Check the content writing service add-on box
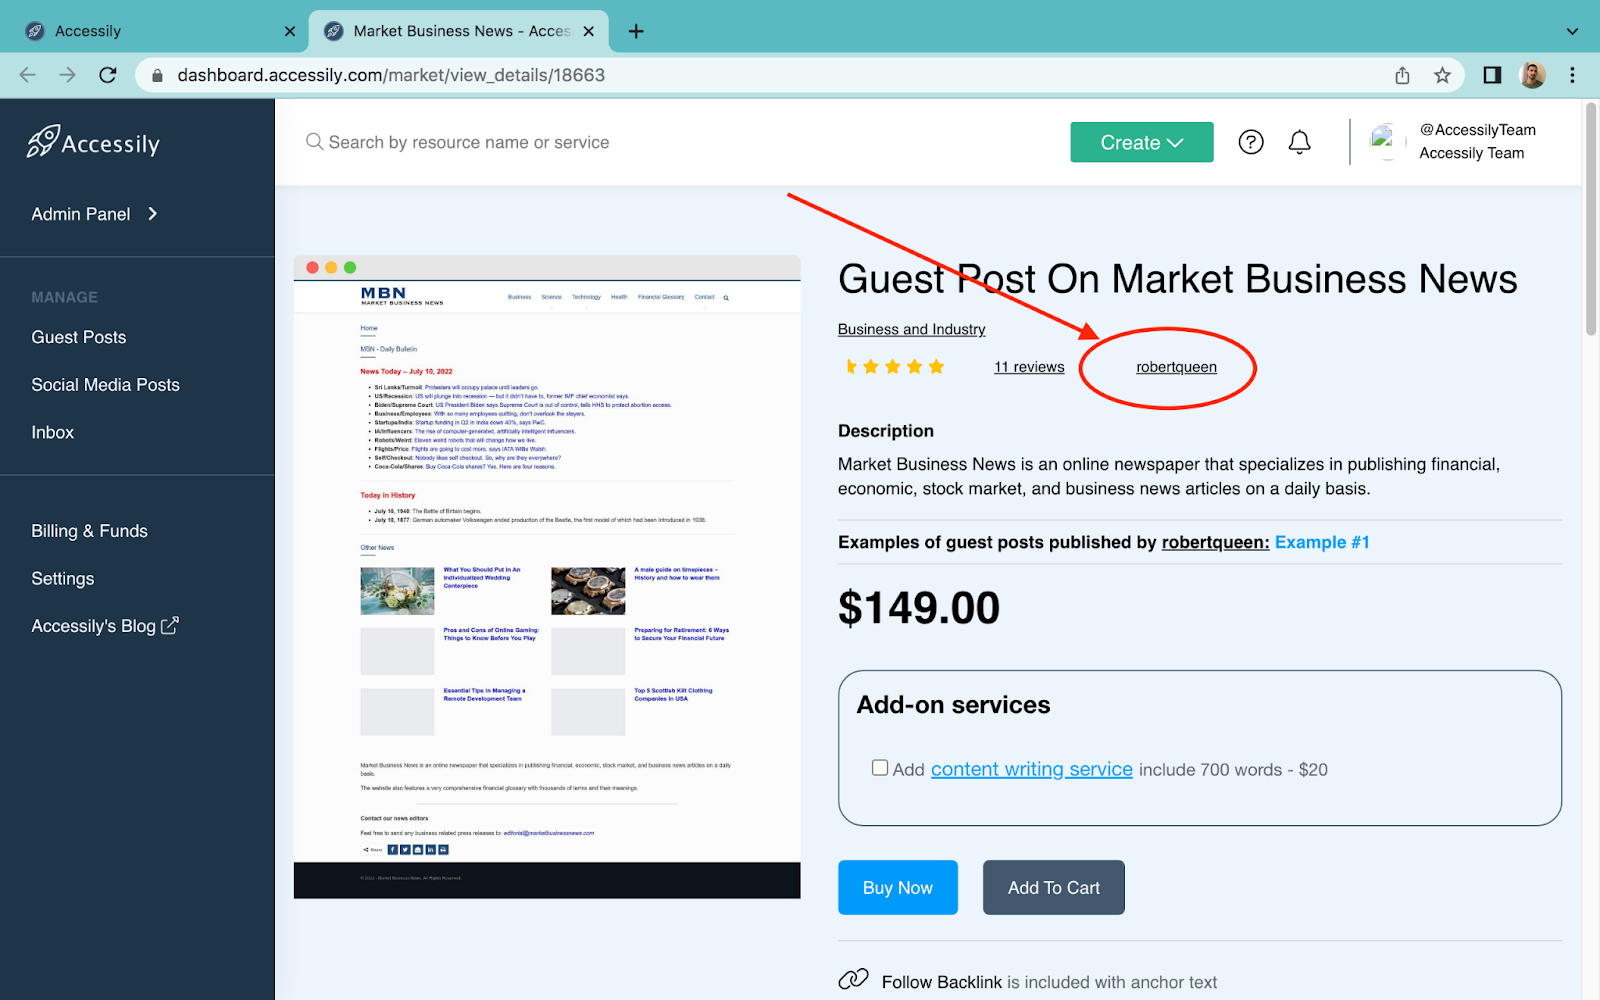The image size is (1600, 1000). pos(880,768)
